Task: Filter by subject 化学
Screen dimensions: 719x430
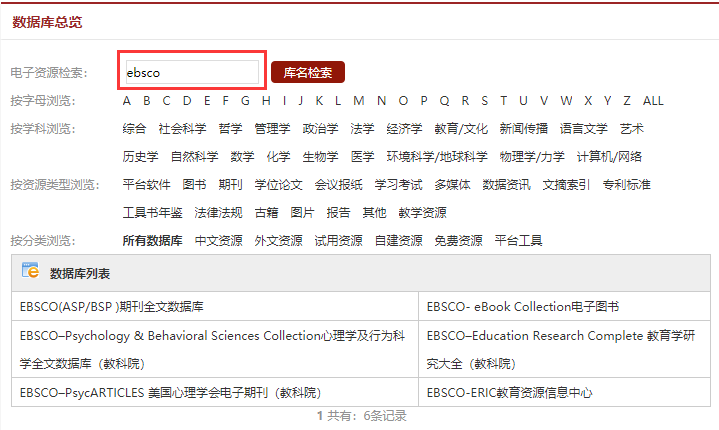Action: pos(278,157)
